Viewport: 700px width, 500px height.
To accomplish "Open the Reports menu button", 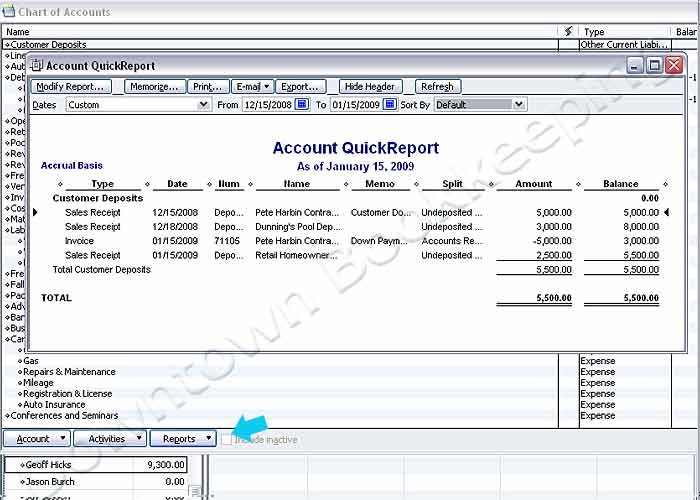I will click(x=183, y=439).
